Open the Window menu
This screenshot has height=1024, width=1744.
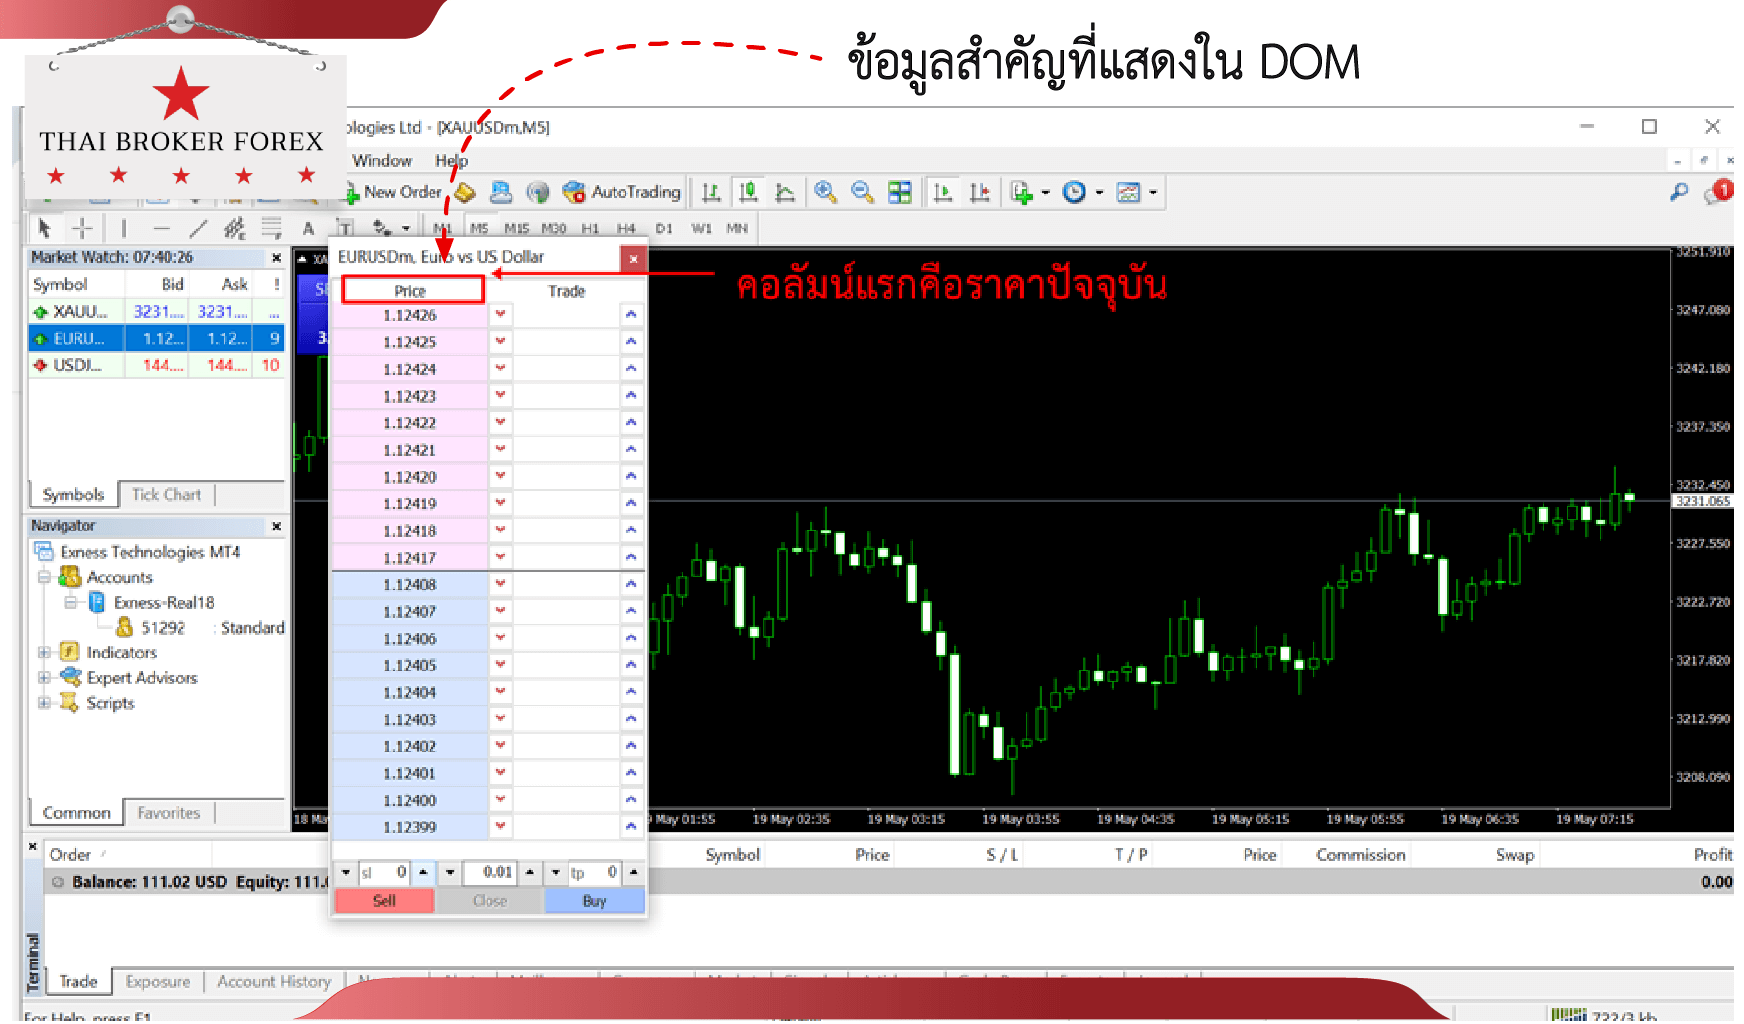[381, 160]
